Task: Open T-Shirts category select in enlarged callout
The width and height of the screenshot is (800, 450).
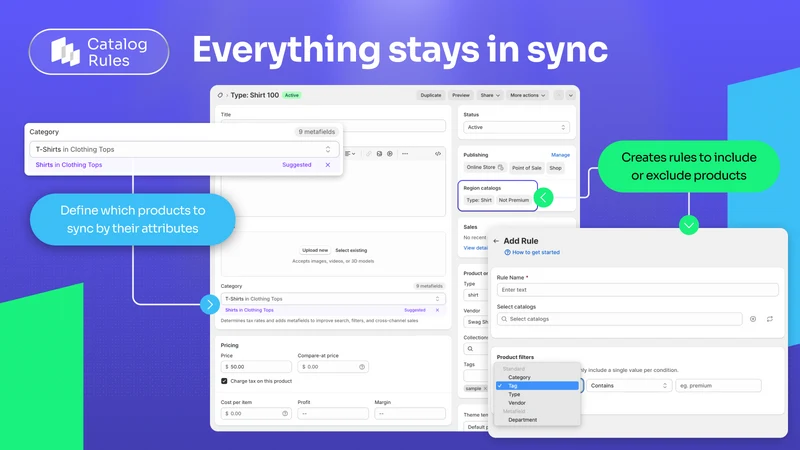Action: pos(184,149)
